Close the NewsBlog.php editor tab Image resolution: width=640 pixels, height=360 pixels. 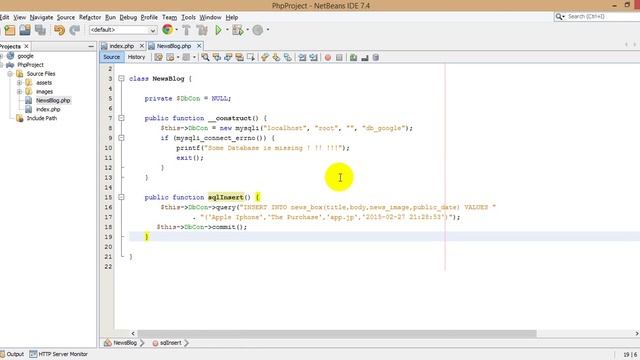pos(199,46)
